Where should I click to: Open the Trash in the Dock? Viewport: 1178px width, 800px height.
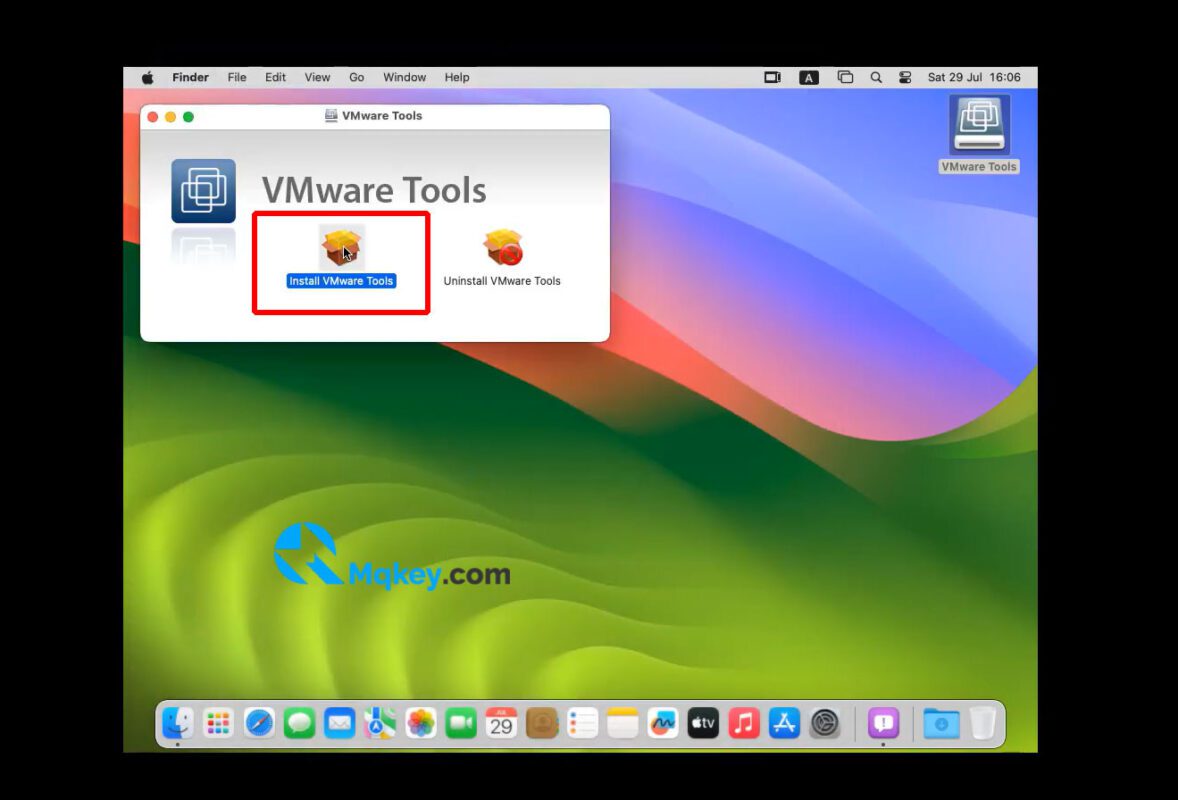[x=983, y=723]
